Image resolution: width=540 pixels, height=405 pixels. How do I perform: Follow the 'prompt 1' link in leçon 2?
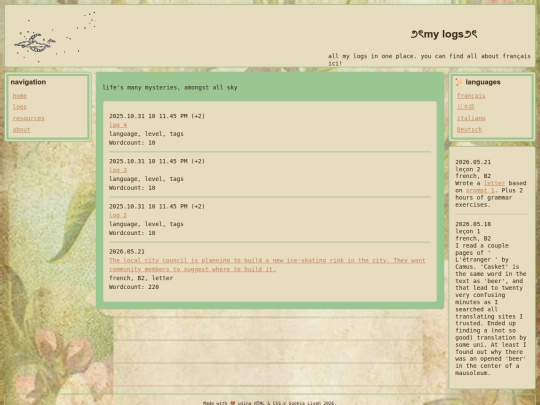[480, 190]
